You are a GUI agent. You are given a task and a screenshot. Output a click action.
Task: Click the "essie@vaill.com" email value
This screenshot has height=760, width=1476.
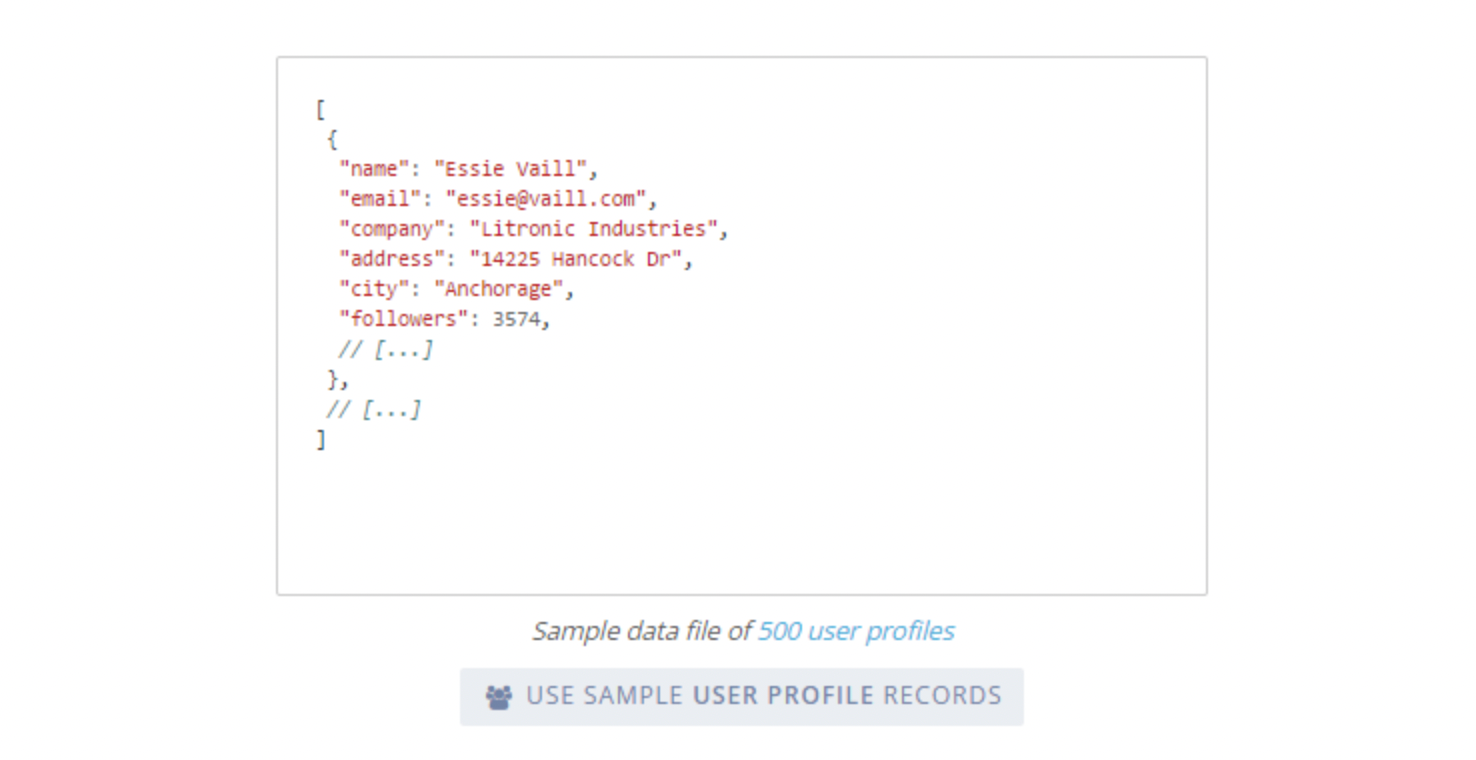coord(545,199)
